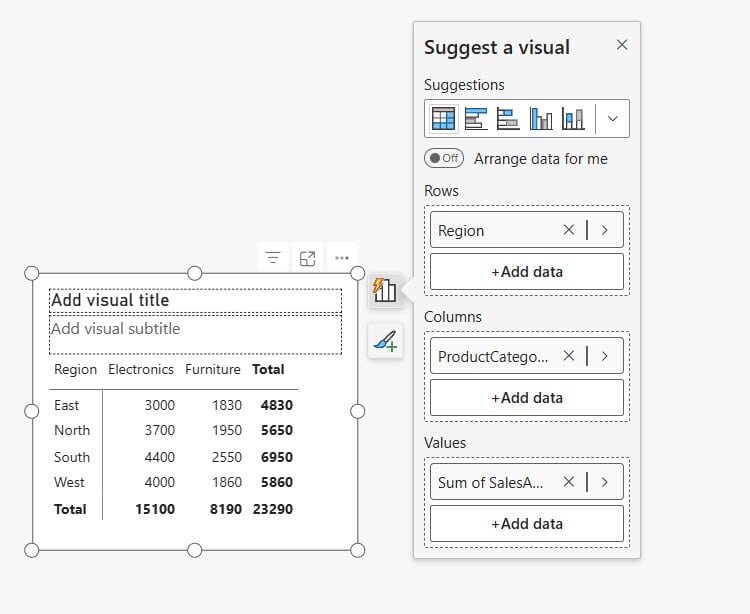Viewport: 750px width, 614px height.
Task: Toggle Arrange data for me switch
Action: pyautogui.click(x=444, y=158)
